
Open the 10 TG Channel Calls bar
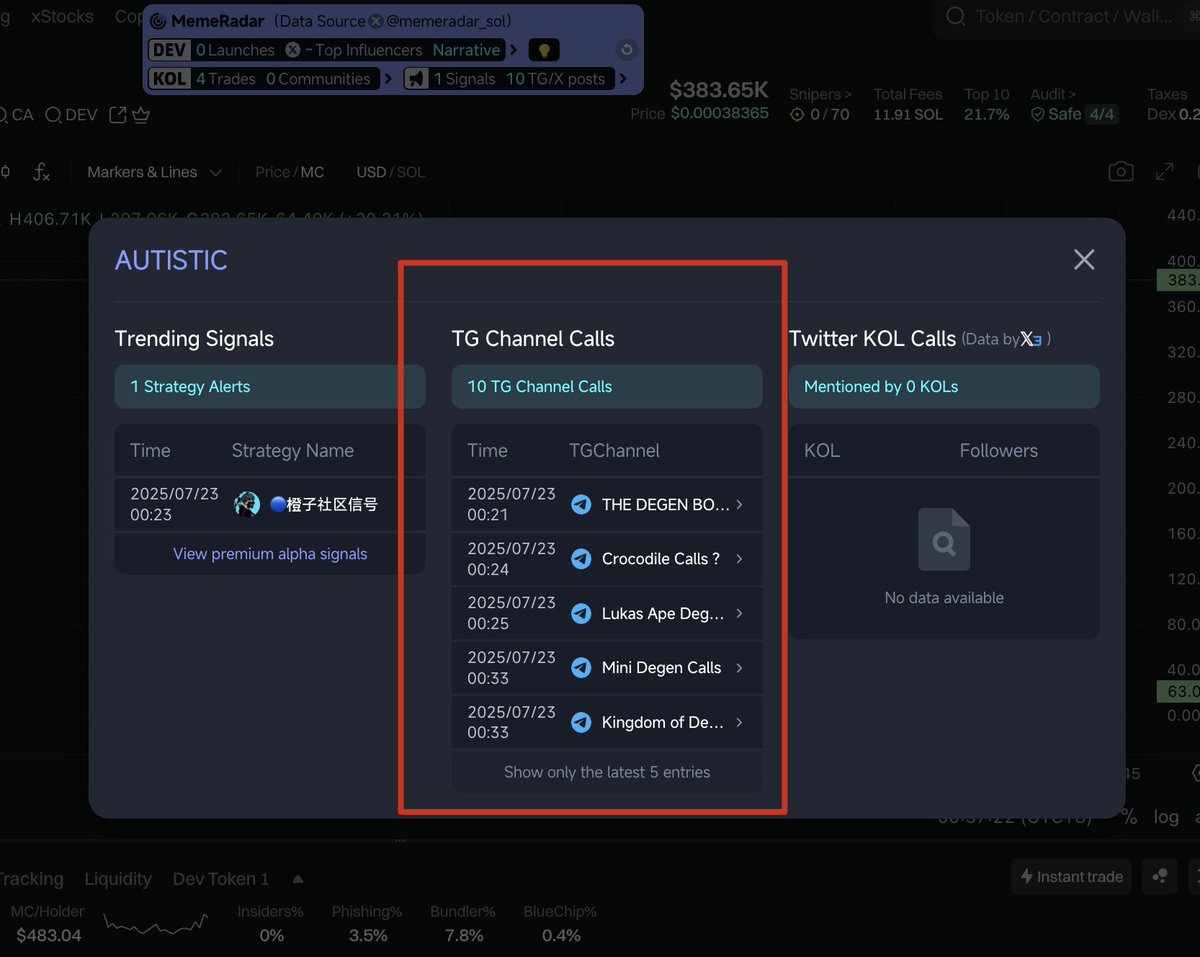pos(607,387)
